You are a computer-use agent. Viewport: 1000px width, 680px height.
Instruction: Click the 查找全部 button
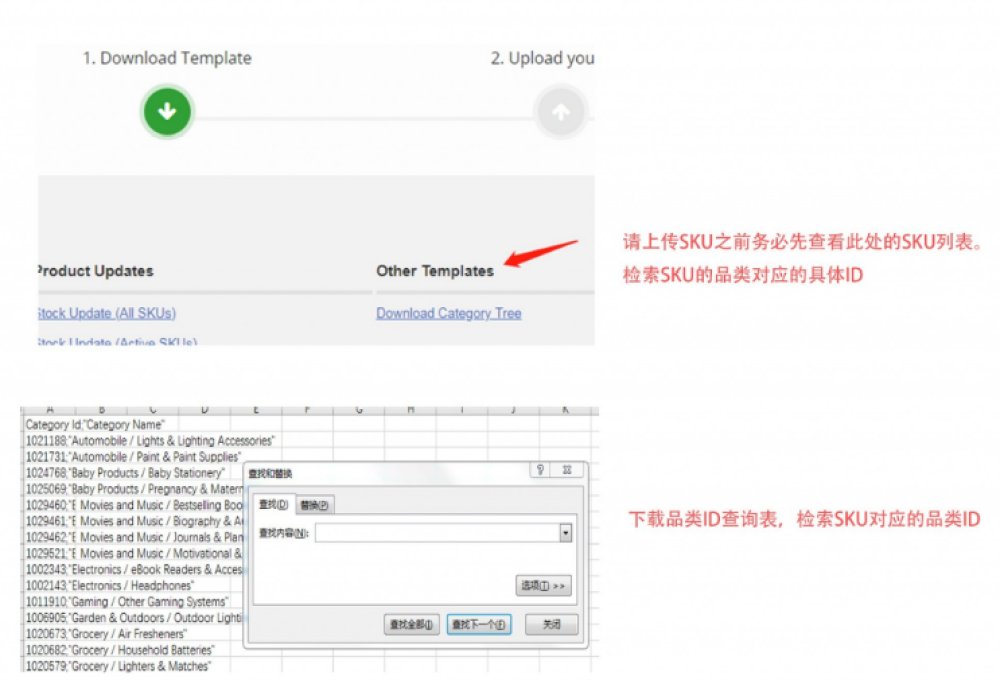(x=411, y=625)
